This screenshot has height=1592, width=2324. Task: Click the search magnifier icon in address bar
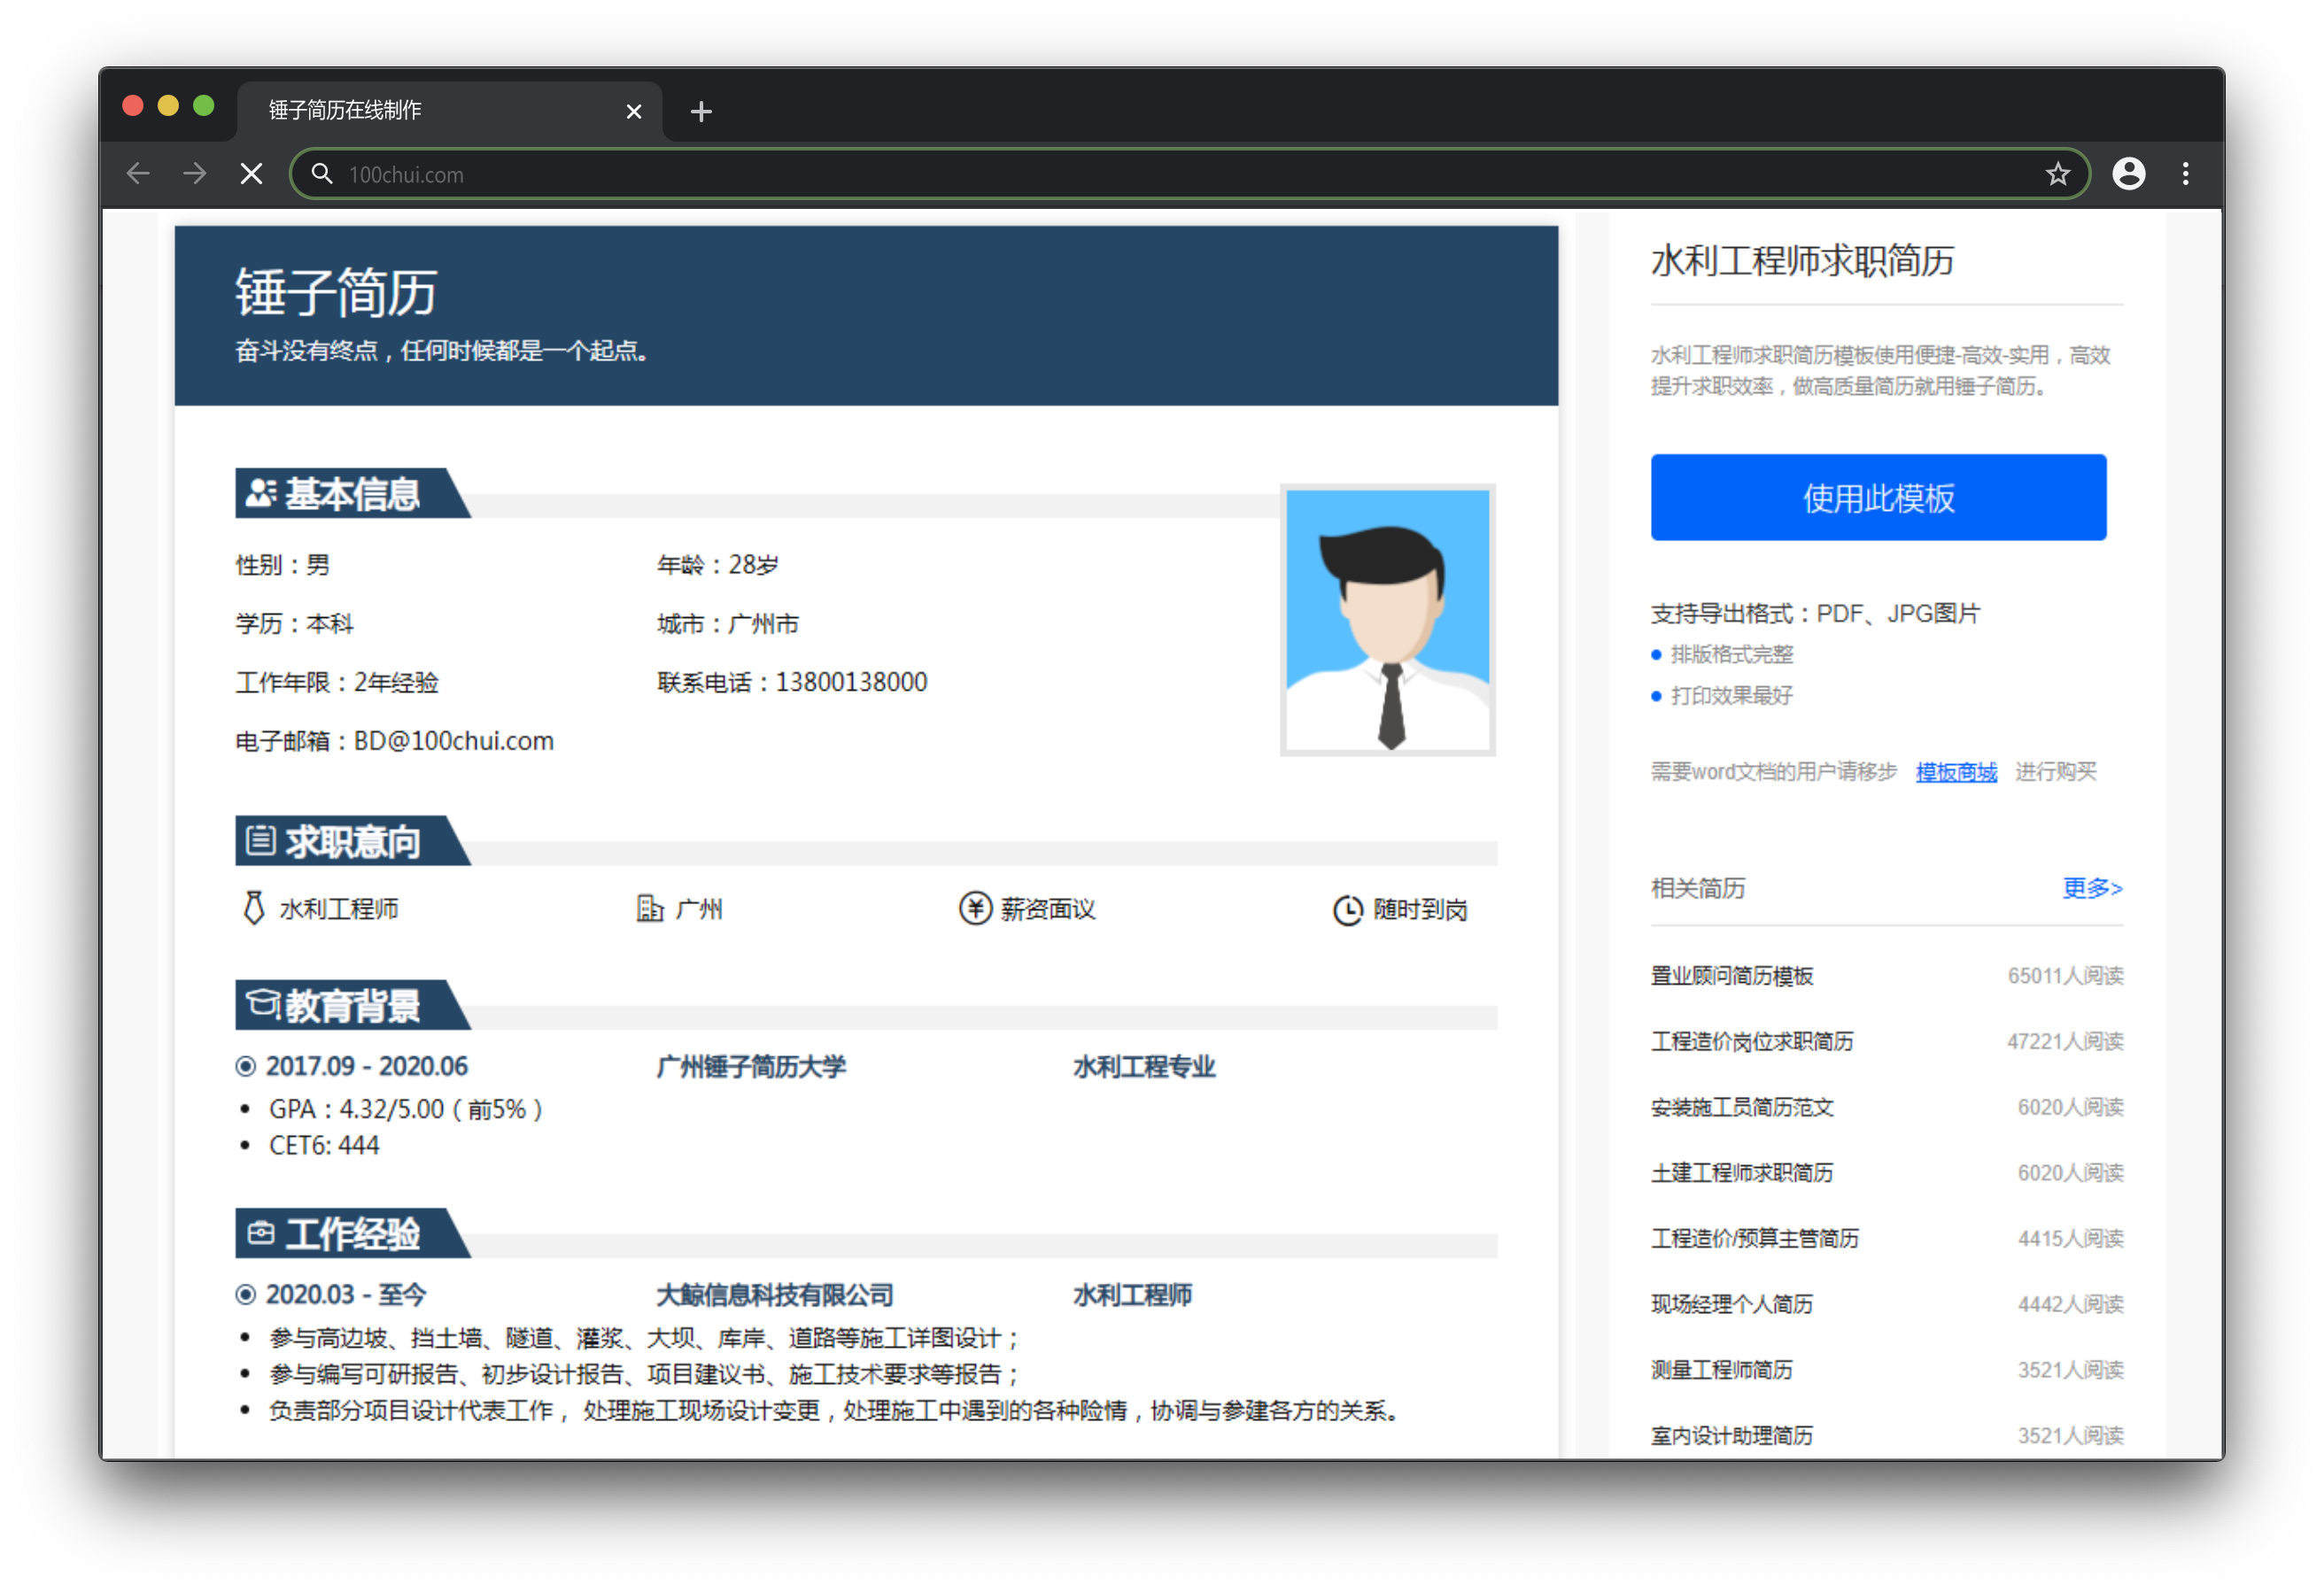[x=321, y=174]
